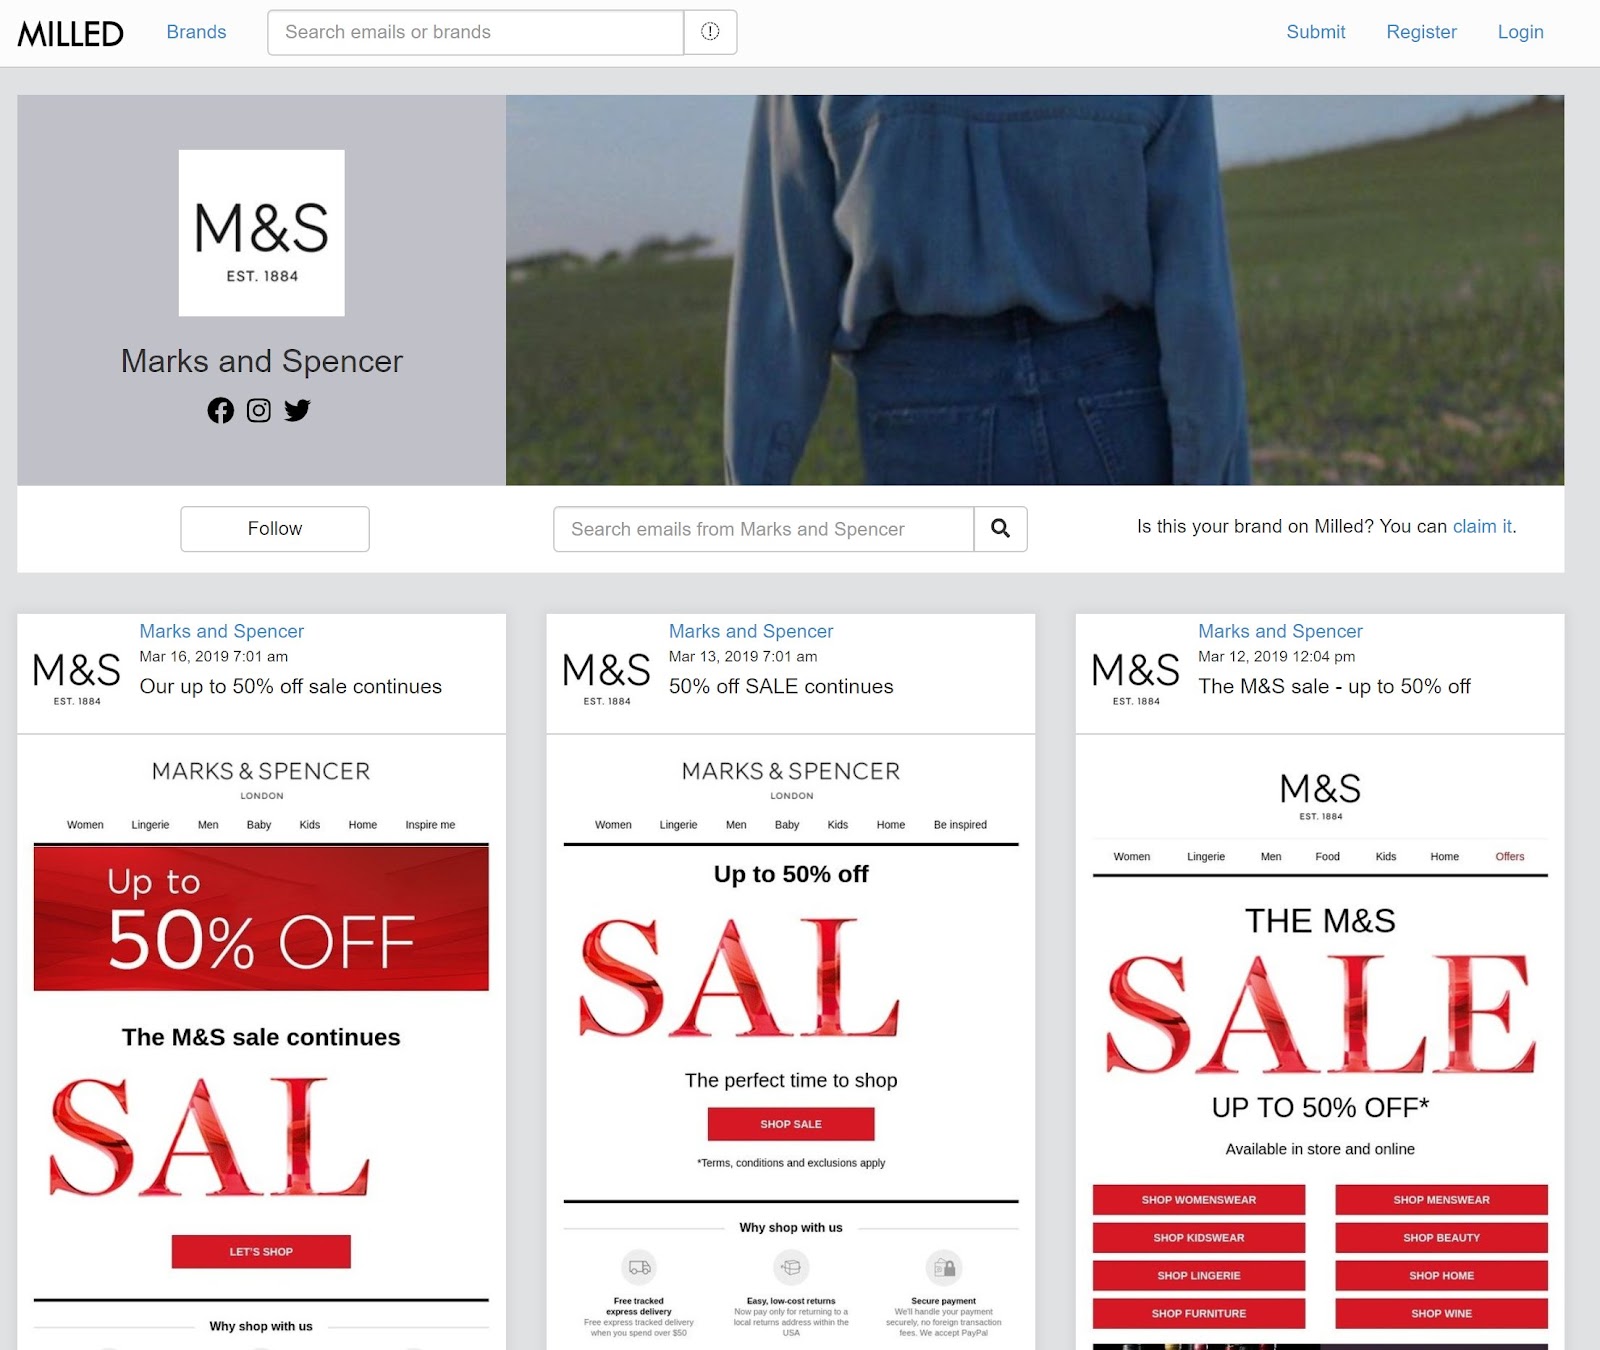Click SHOP LINGERIE button
Screen dimensions: 1600x1350
click(x=1199, y=1275)
